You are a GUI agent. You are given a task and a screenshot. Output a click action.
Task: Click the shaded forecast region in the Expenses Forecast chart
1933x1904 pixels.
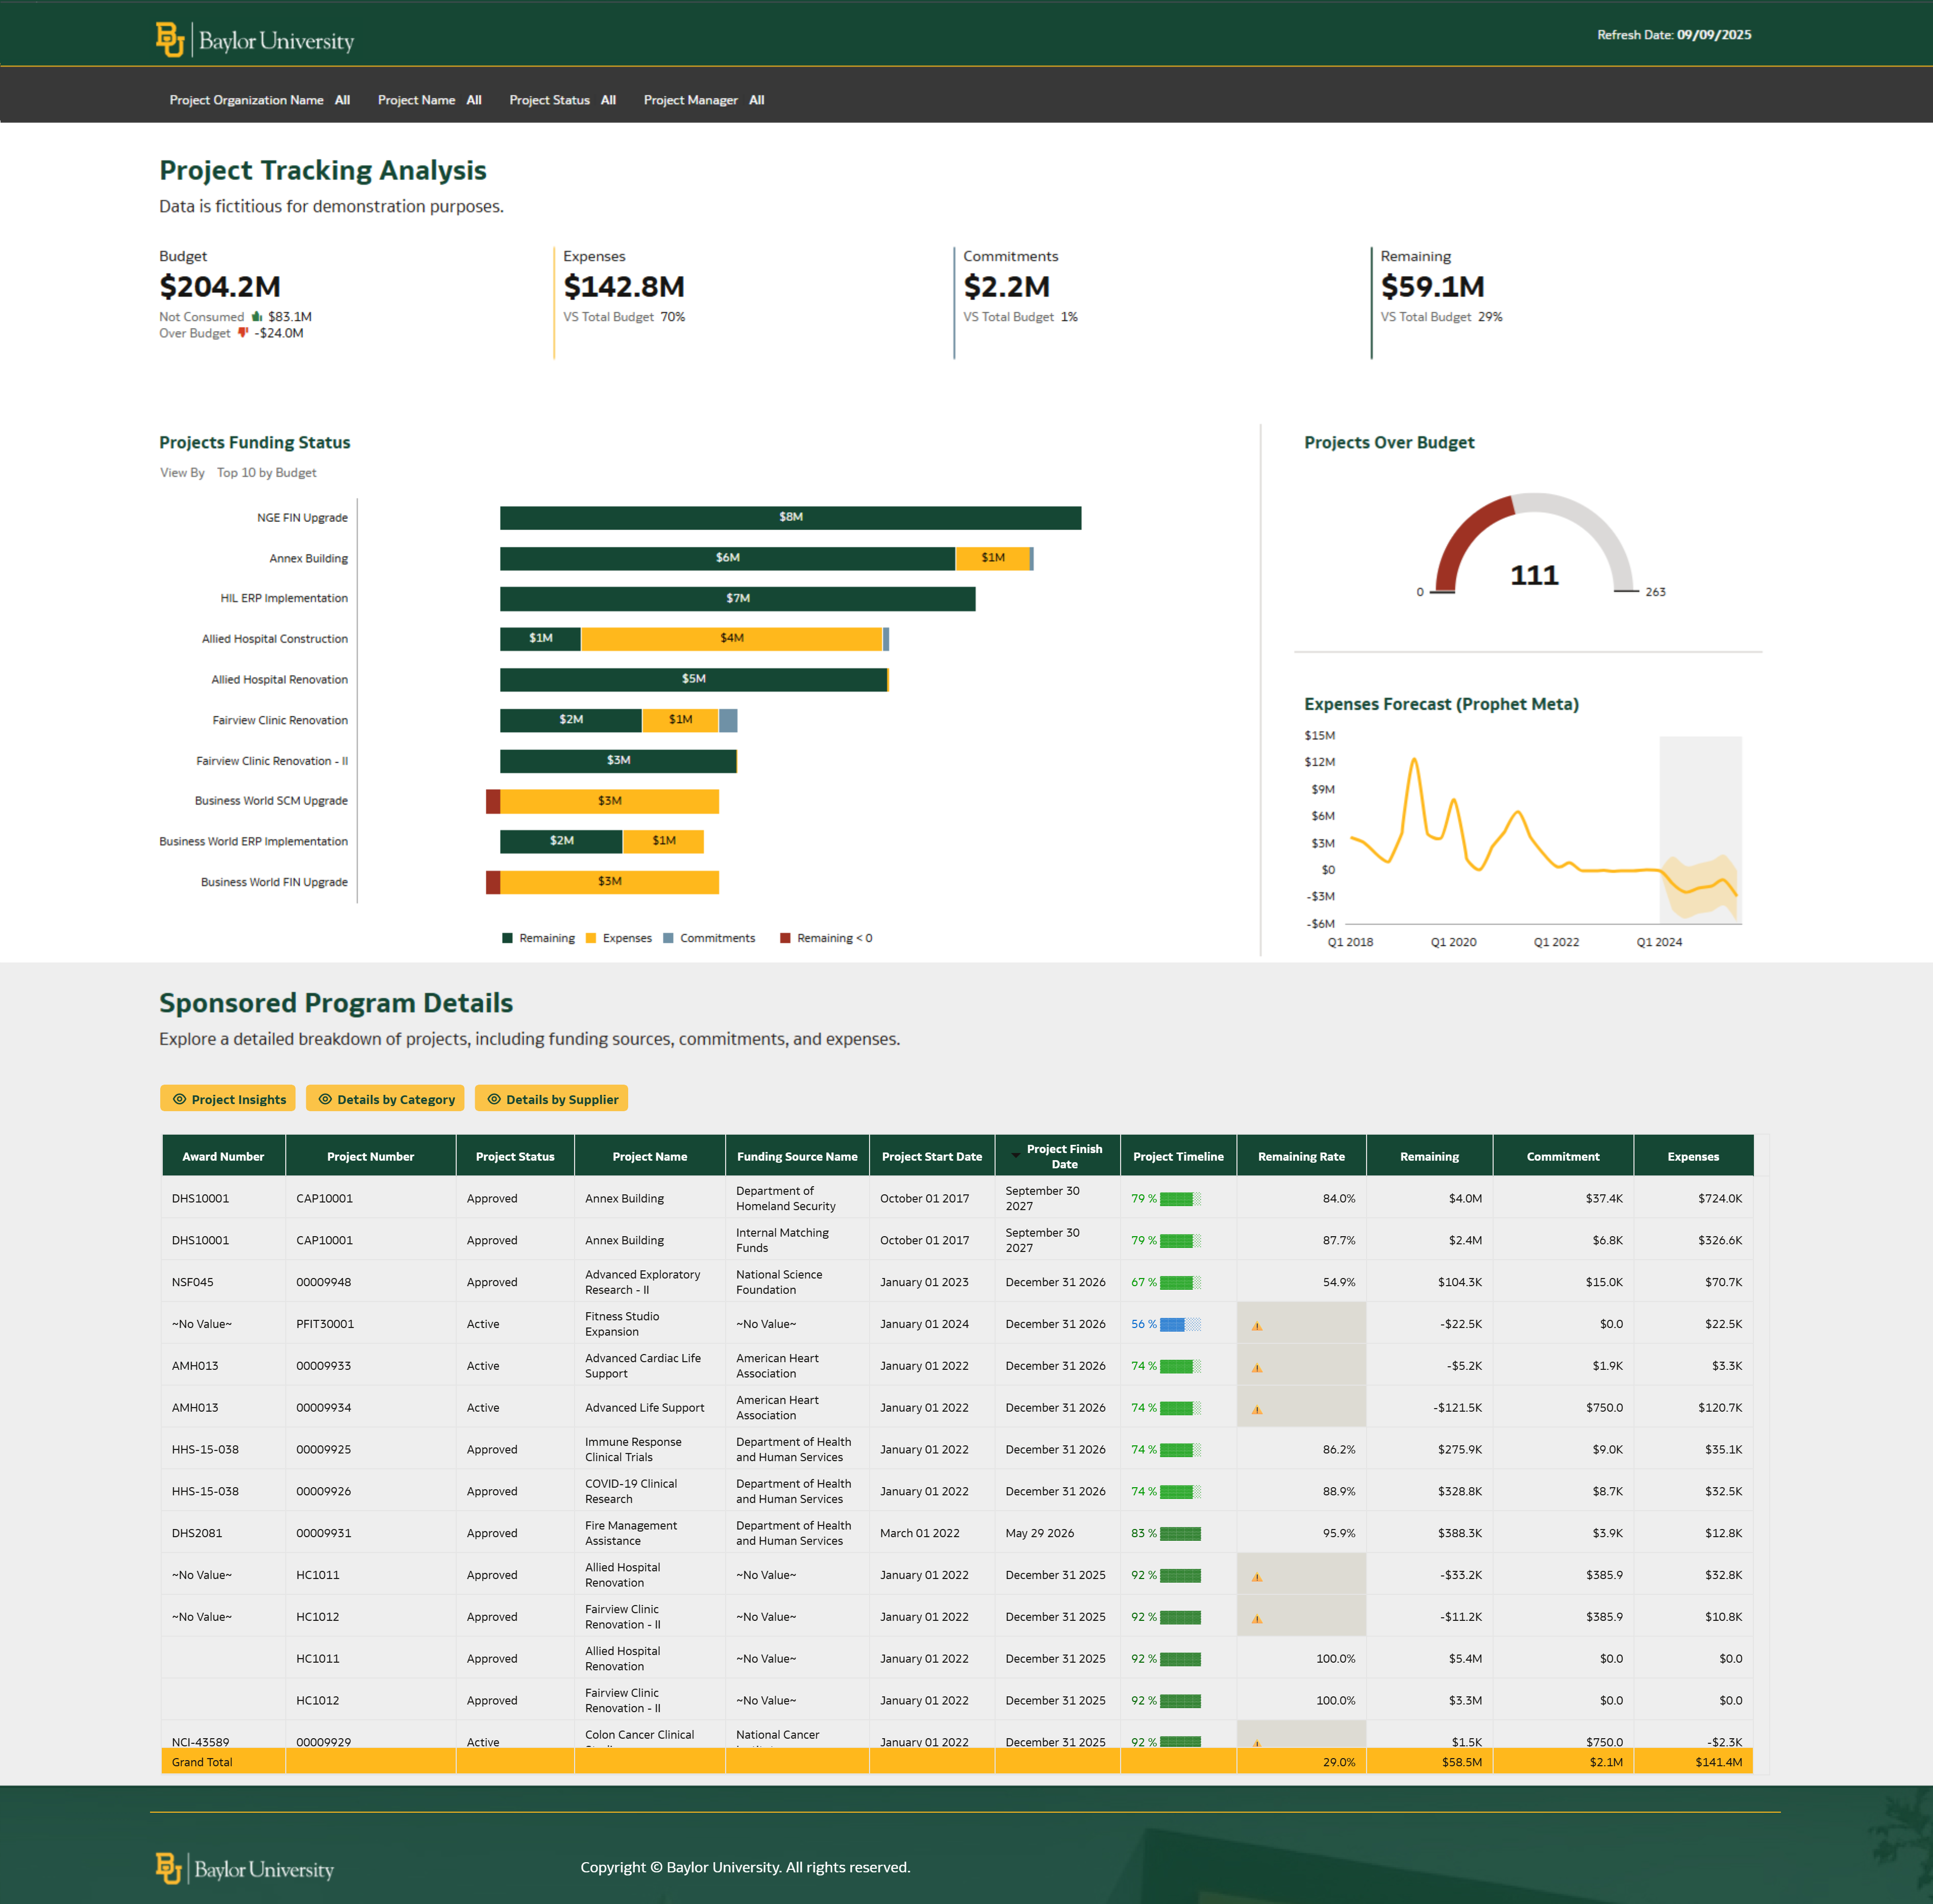1700,829
